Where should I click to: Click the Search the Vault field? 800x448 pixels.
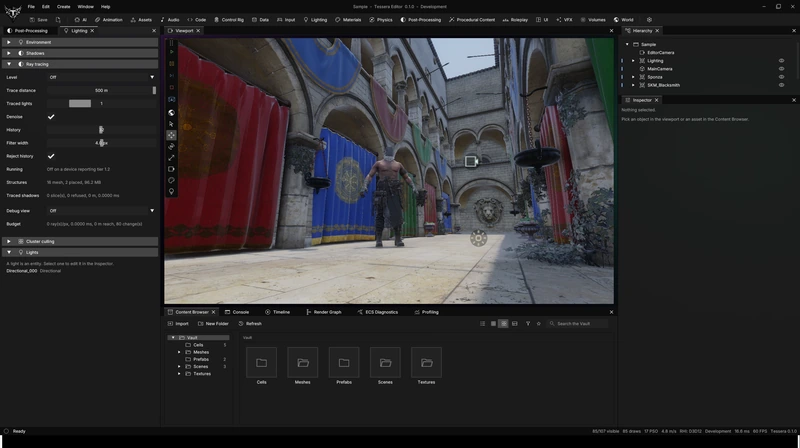[x=578, y=323]
